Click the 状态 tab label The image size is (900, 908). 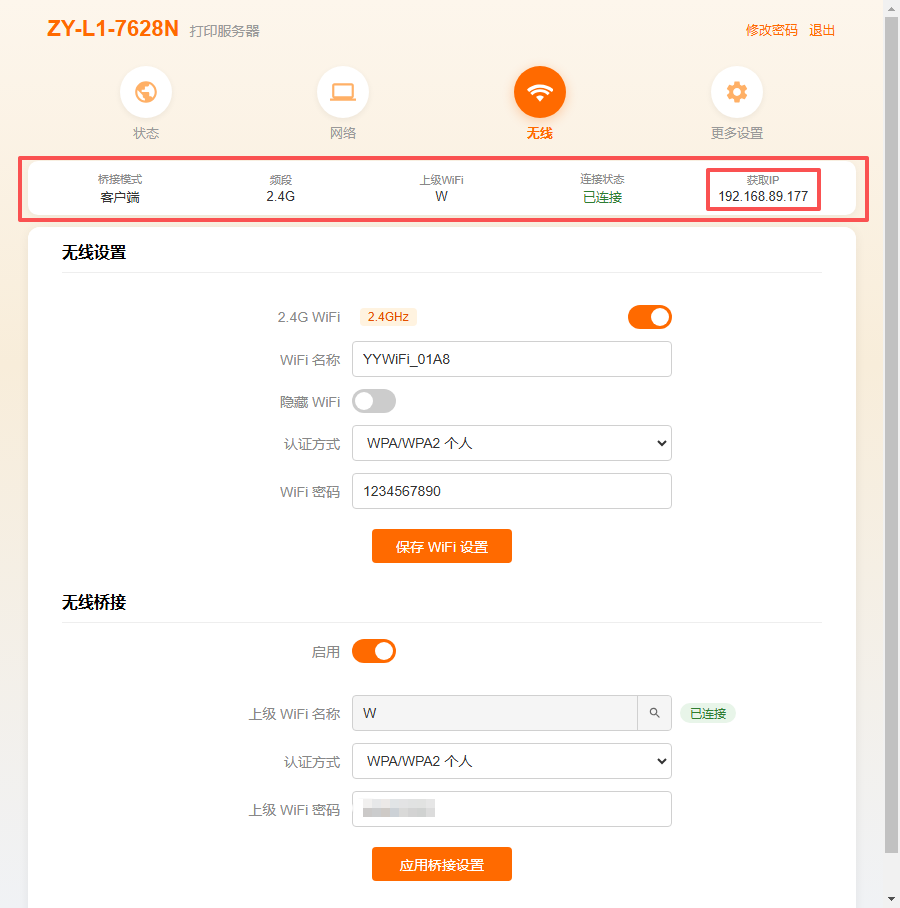coord(146,133)
